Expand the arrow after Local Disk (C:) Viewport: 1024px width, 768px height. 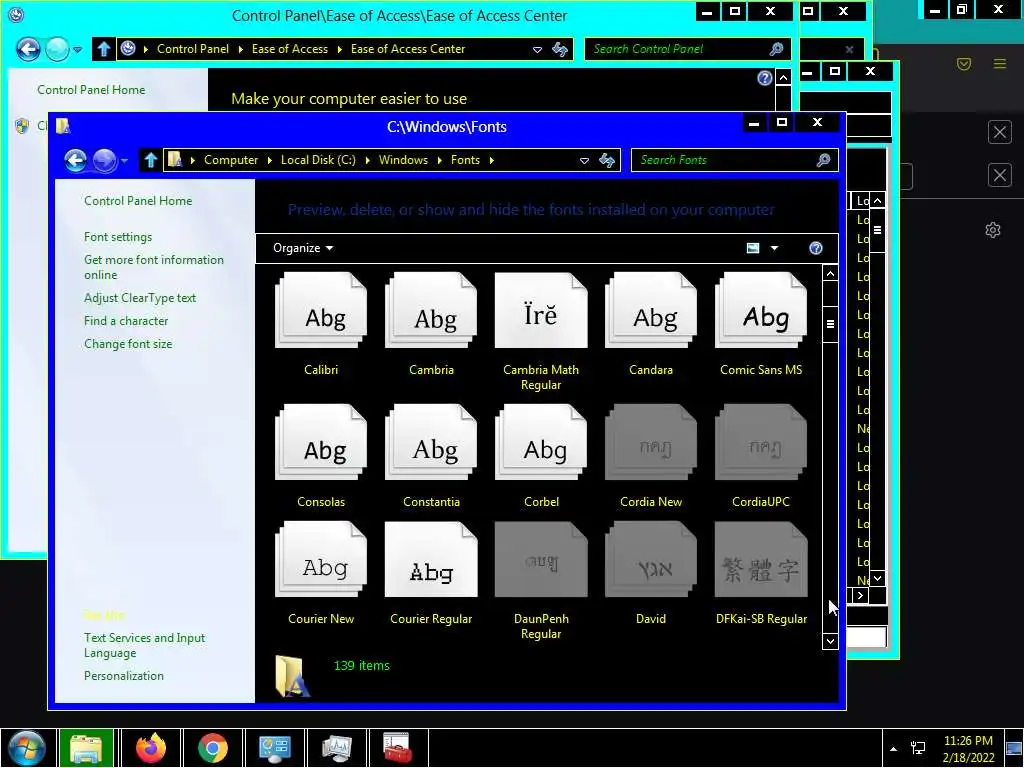click(x=368, y=161)
